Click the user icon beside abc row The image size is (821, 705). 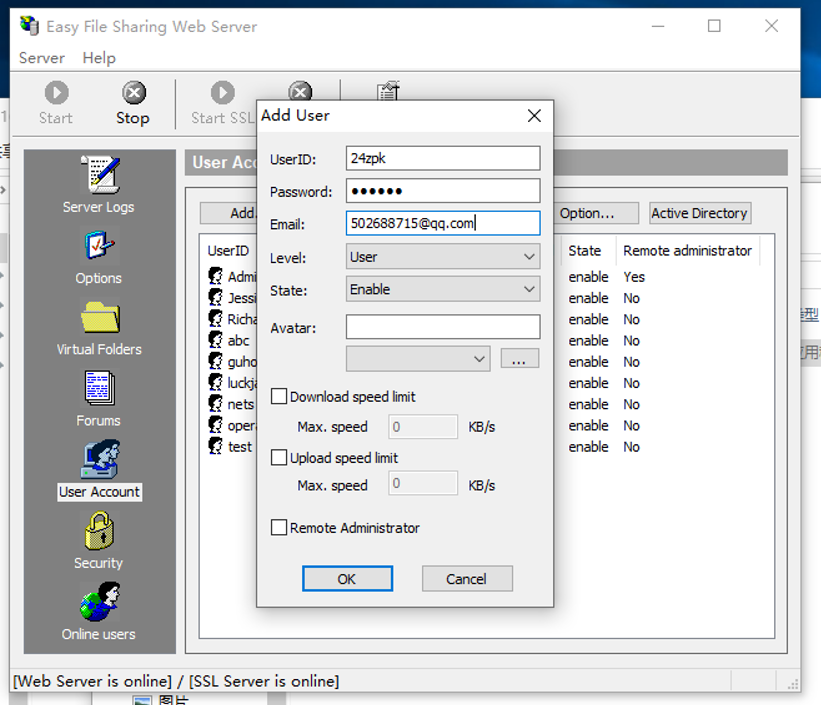[x=215, y=340]
